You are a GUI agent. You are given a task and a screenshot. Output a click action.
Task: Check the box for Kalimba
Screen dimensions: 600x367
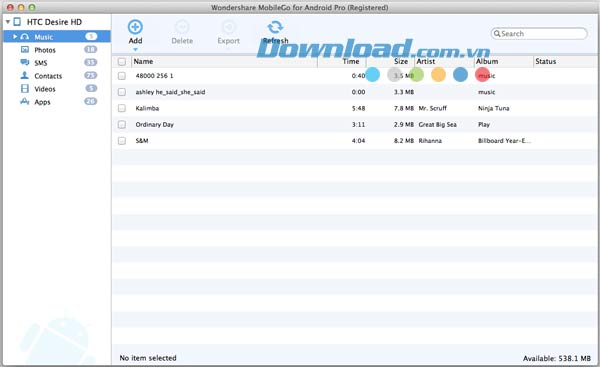click(x=122, y=108)
